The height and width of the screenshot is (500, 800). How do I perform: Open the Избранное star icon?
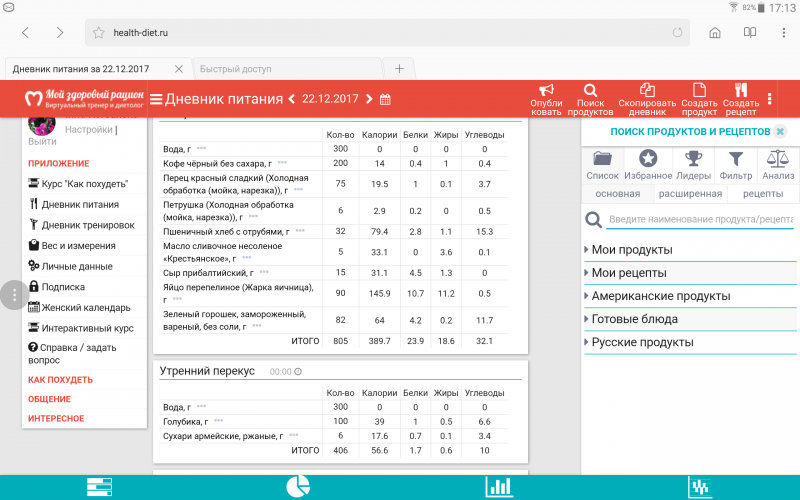click(x=648, y=158)
